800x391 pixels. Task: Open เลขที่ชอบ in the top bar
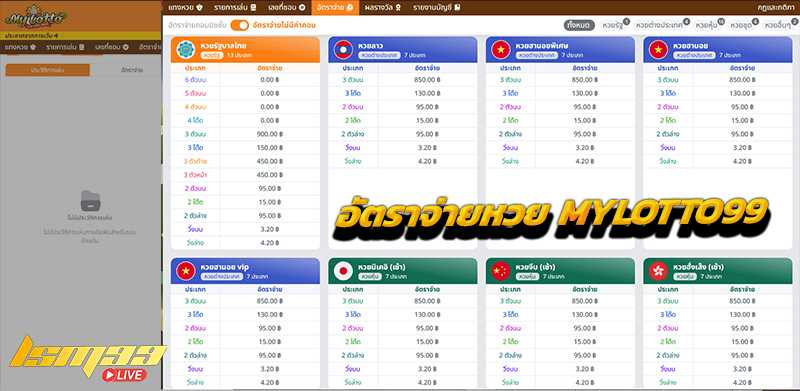click(286, 8)
